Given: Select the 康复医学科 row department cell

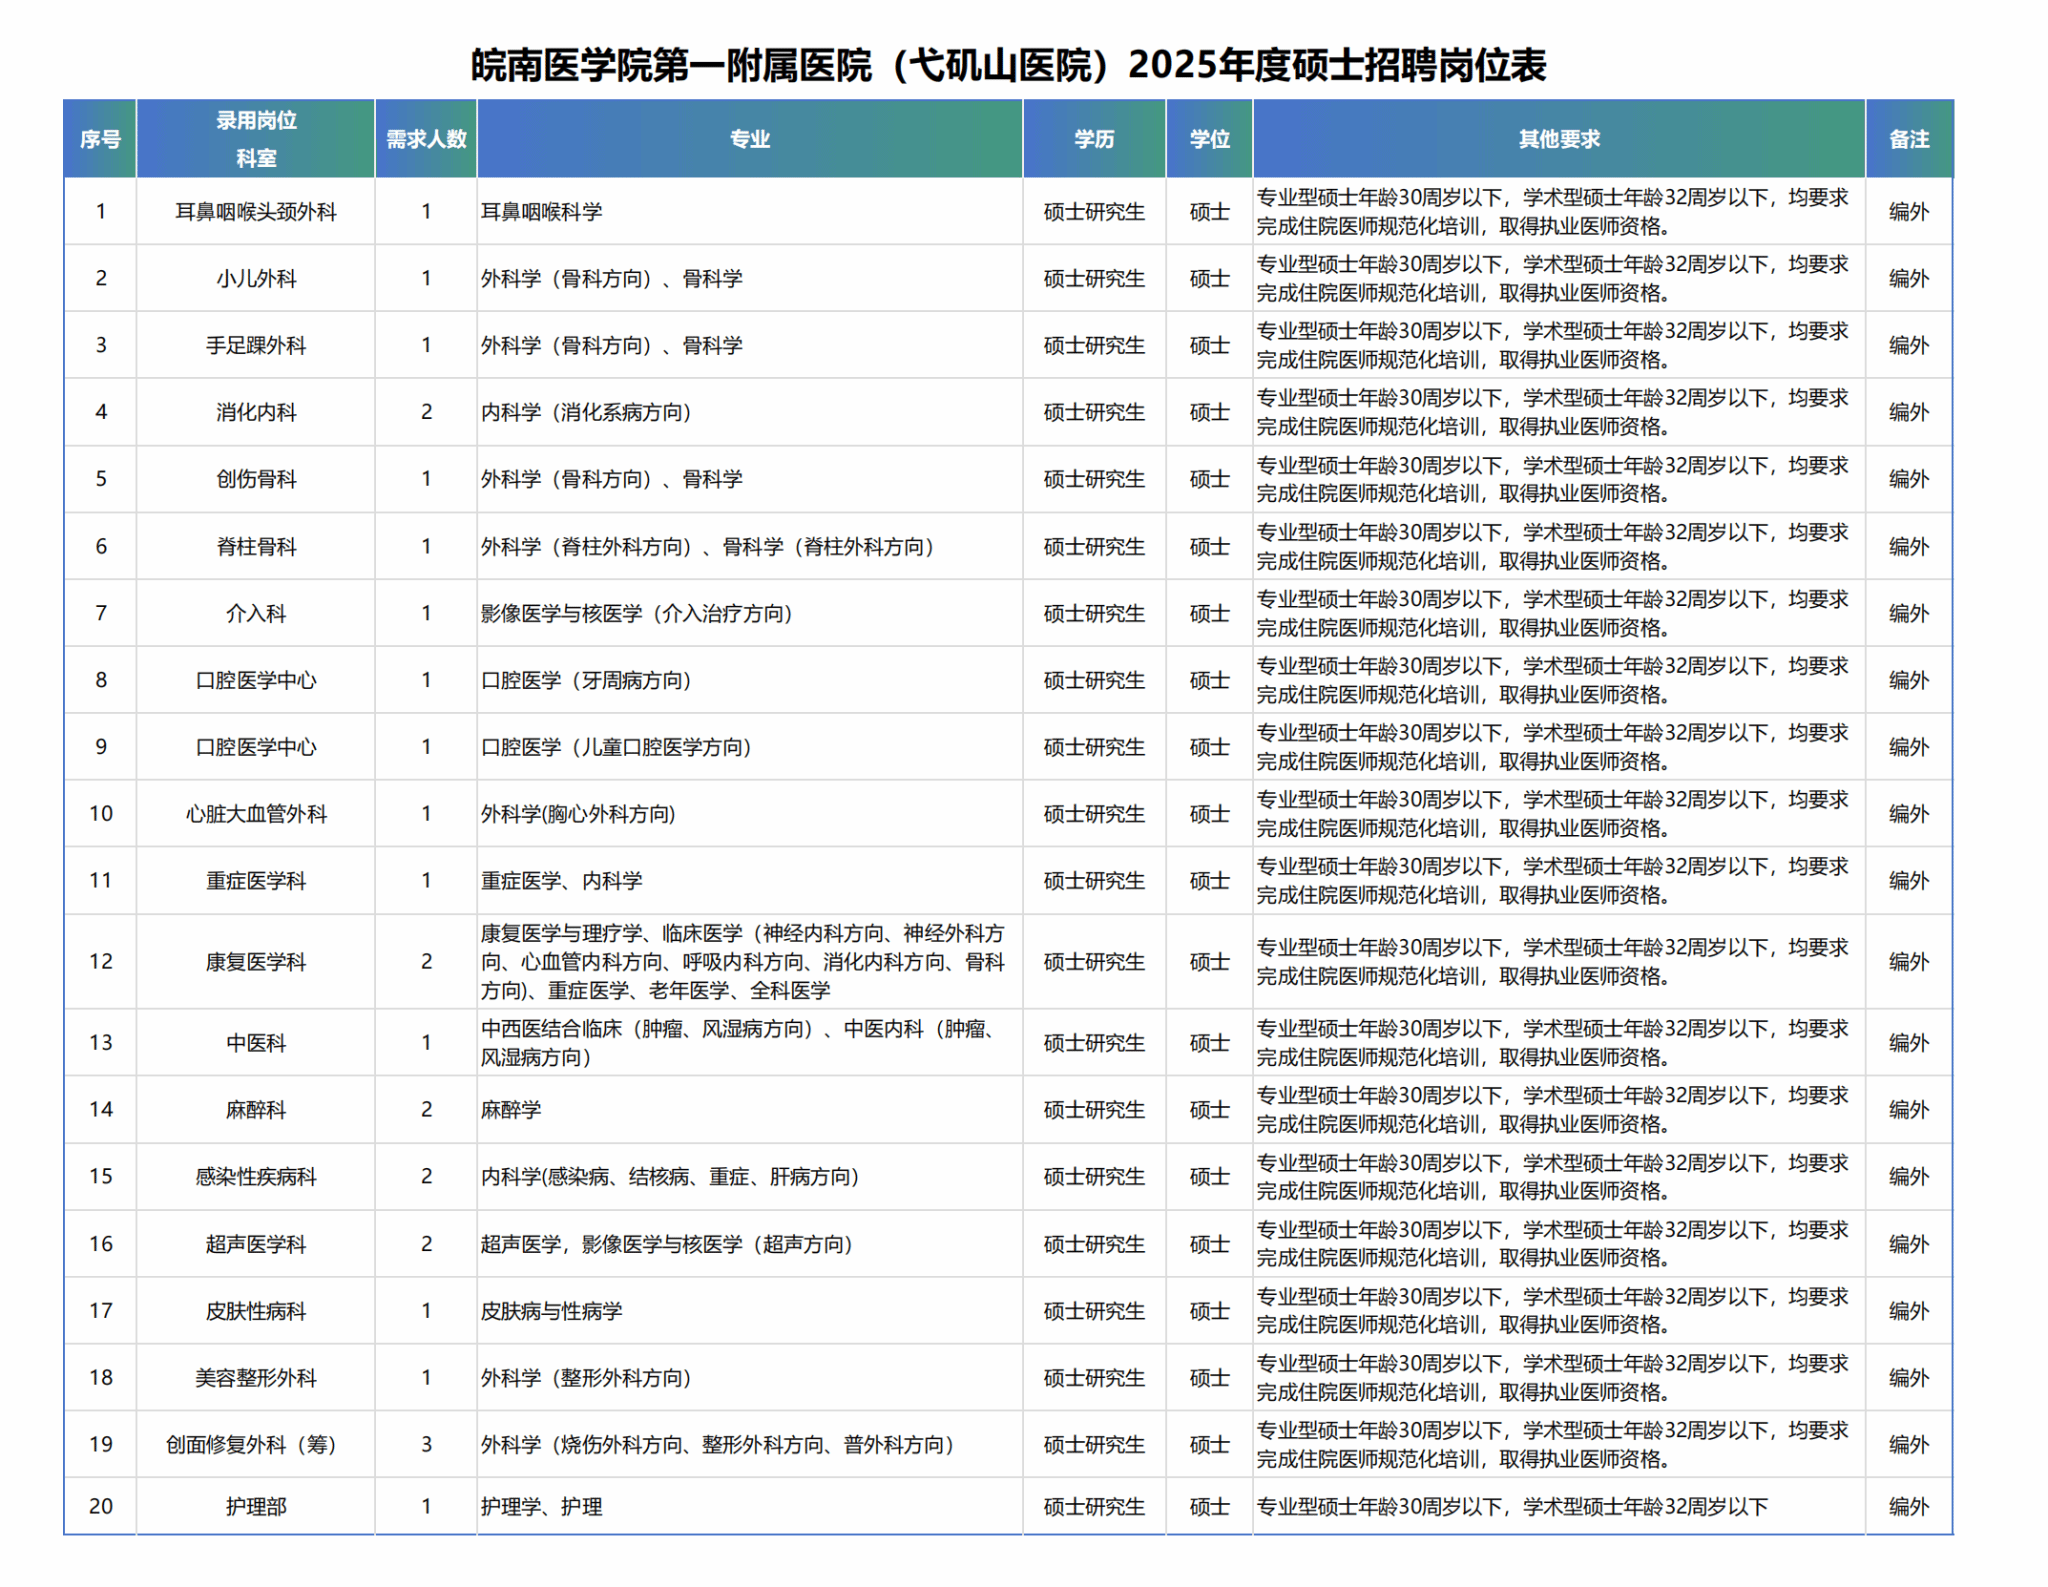Looking at the screenshot, I should [x=256, y=962].
